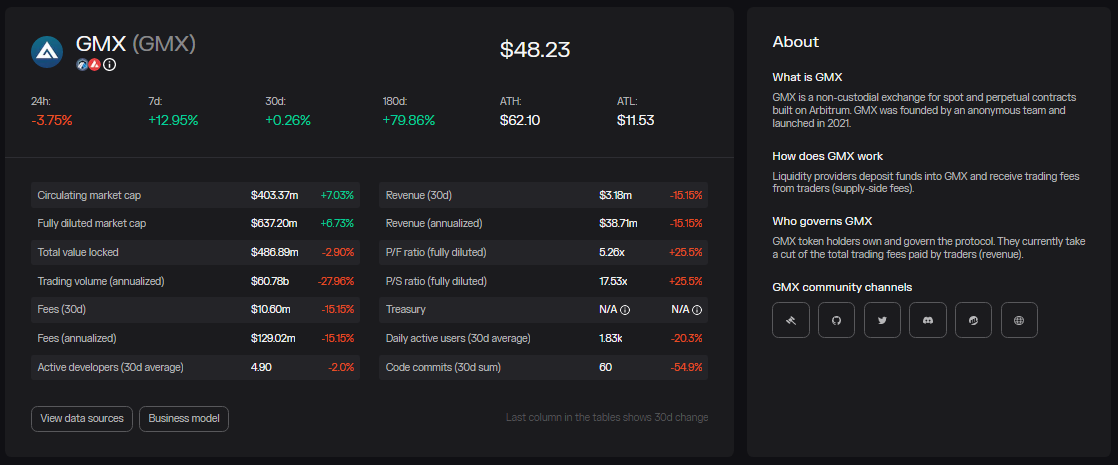Image resolution: width=1118 pixels, height=465 pixels.
Task: Click the Revenue (annualized) label
Action: click(434, 223)
